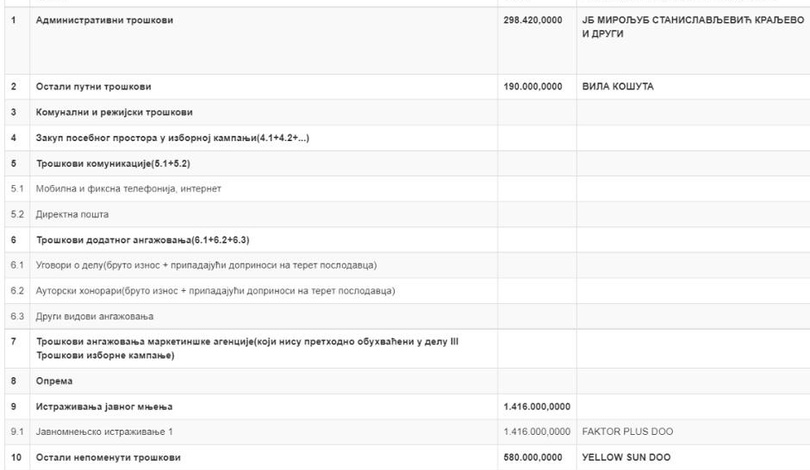The image size is (810, 470).
Task: Click the "Административни трошкови" row label
Action: 104,21
